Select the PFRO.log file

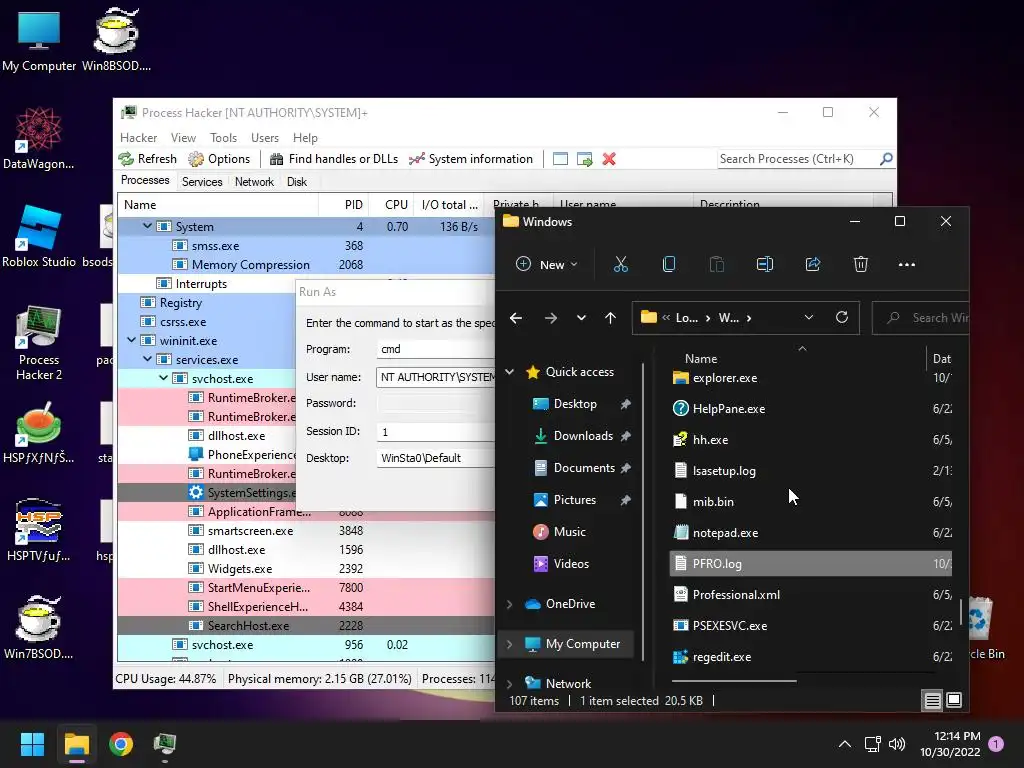tap(810, 564)
